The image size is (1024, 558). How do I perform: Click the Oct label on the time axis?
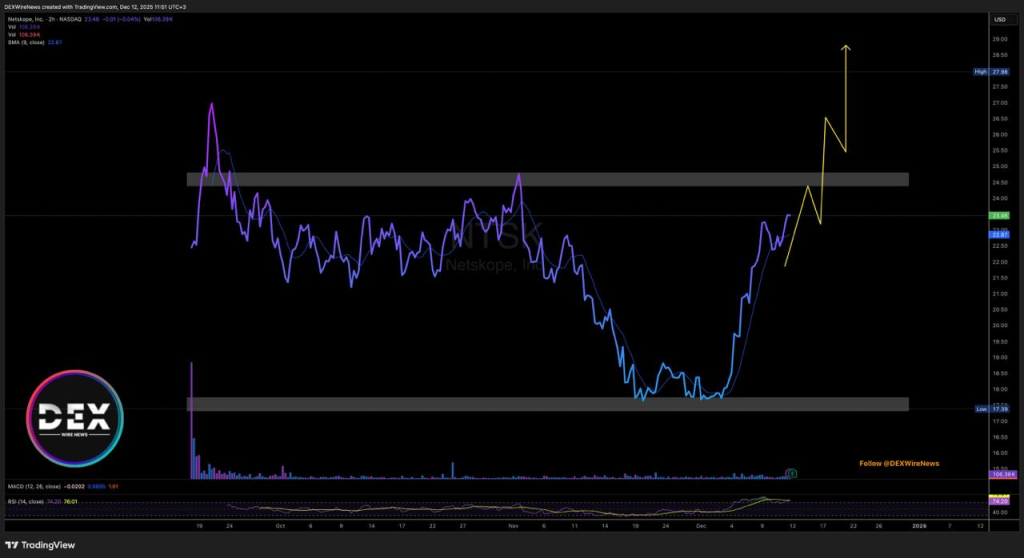coord(280,526)
